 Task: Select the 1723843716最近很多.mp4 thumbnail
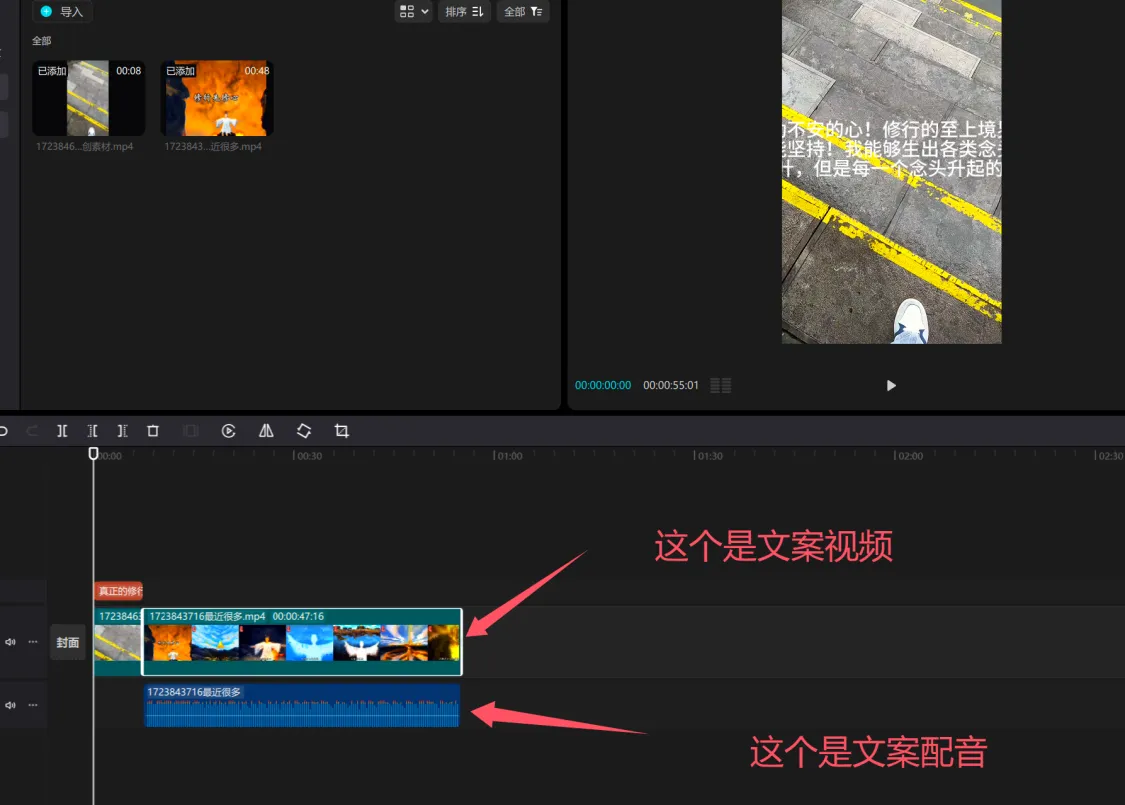[216, 98]
